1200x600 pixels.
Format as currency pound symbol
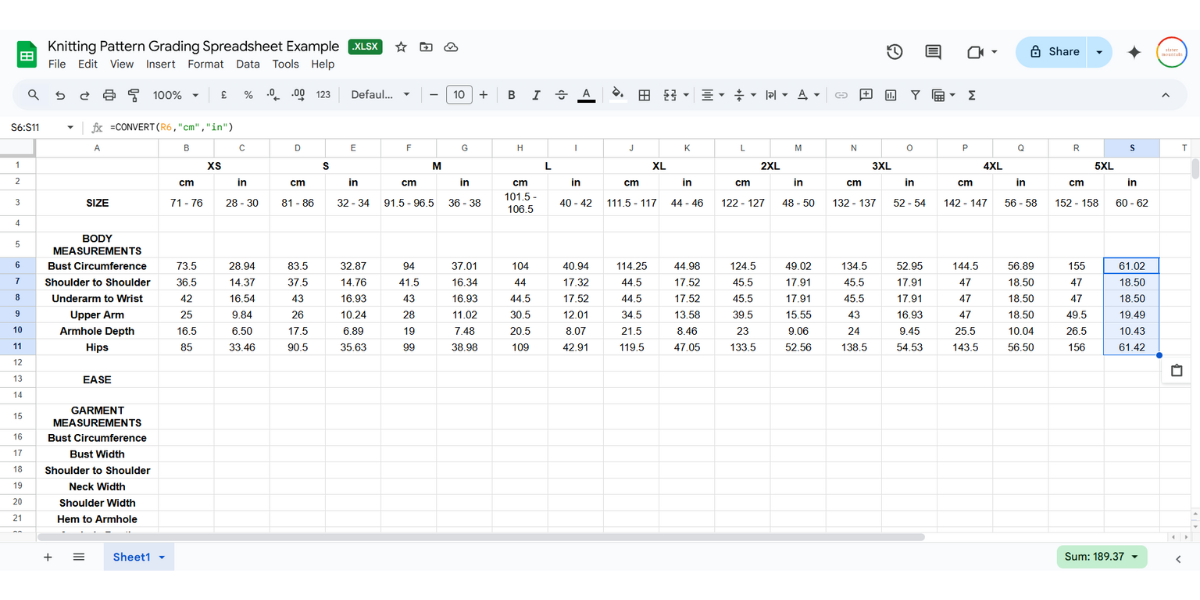[223, 95]
